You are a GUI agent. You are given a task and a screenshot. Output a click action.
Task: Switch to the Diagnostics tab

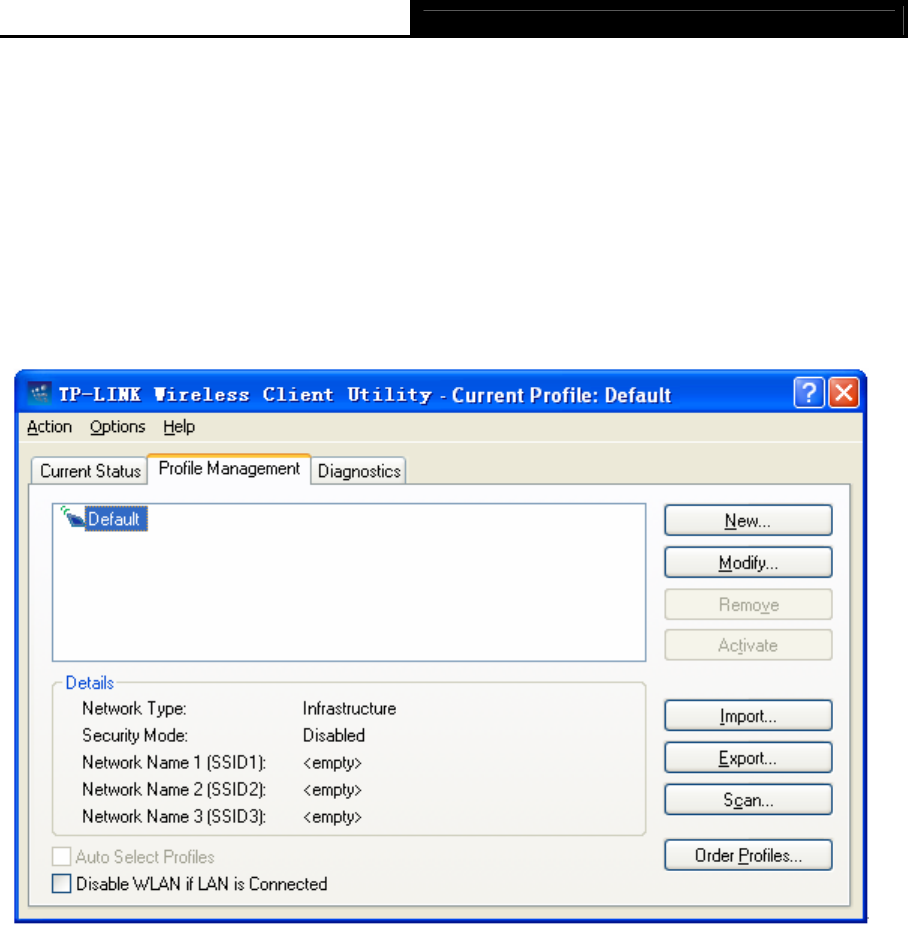pyautogui.click(x=359, y=471)
